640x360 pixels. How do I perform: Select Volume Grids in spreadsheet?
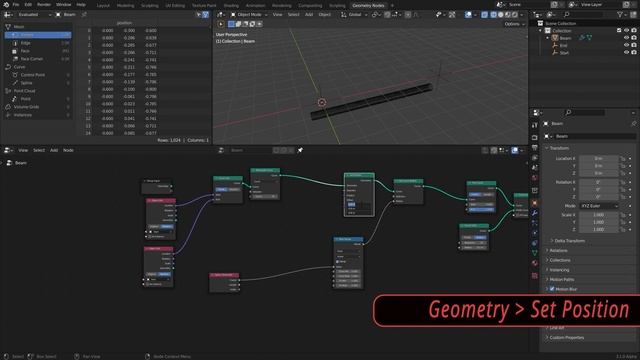[27, 107]
